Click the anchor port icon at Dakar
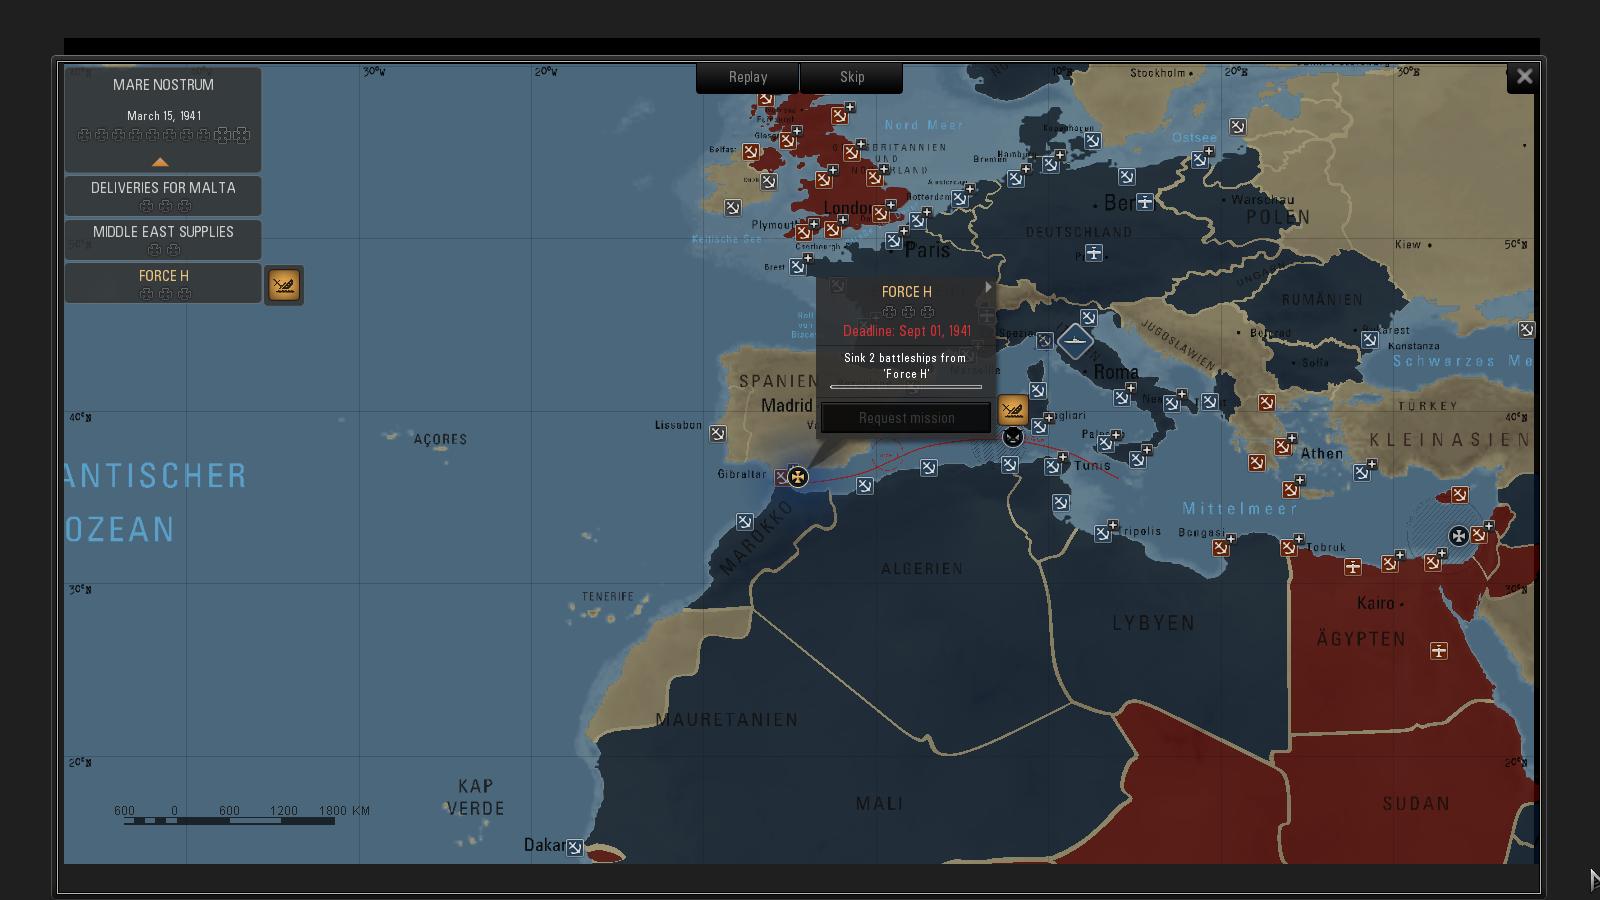This screenshot has height=900, width=1600. pos(575,848)
